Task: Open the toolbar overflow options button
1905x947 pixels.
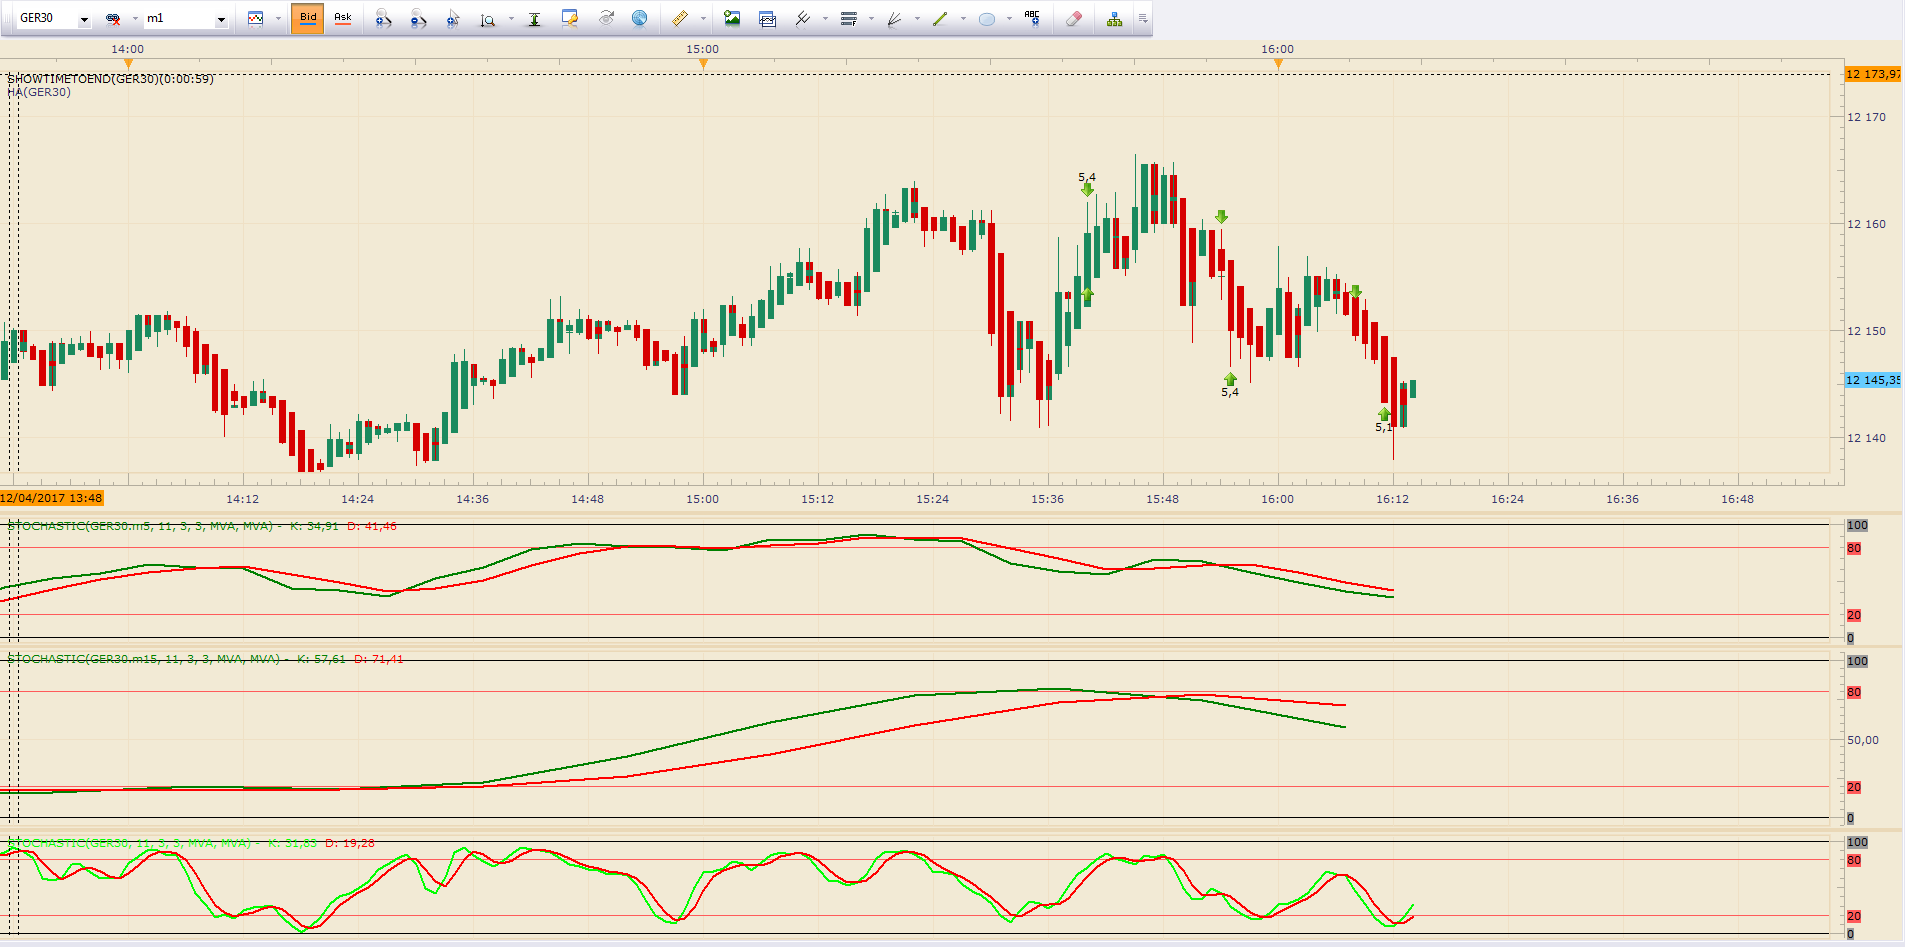Action: (1143, 19)
